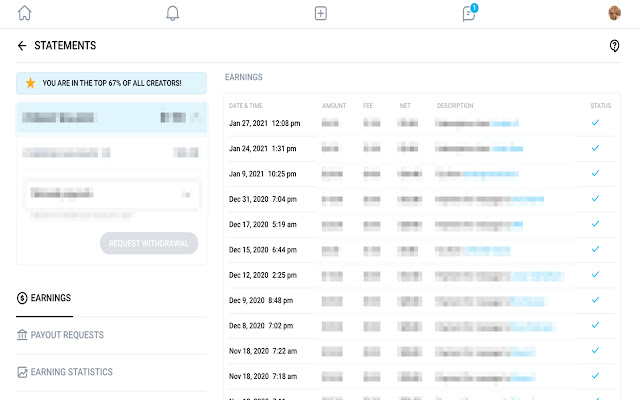Click the blue description link for Dec 12, 2020
Viewport: 640px width, 400px height.
click(x=538, y=276)
